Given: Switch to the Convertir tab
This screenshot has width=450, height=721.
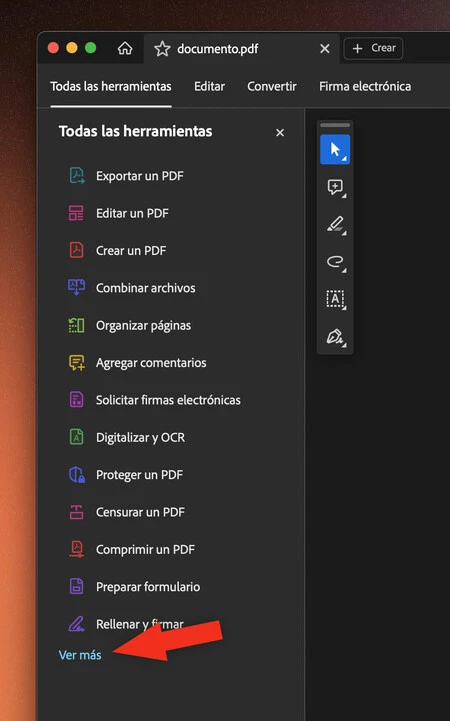Looking at the screenshot, I should point(272,86).
